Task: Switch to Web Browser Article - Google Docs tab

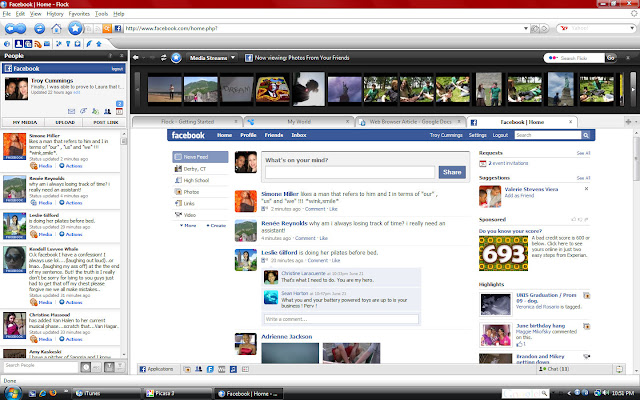Action: (x=410, y=122)
